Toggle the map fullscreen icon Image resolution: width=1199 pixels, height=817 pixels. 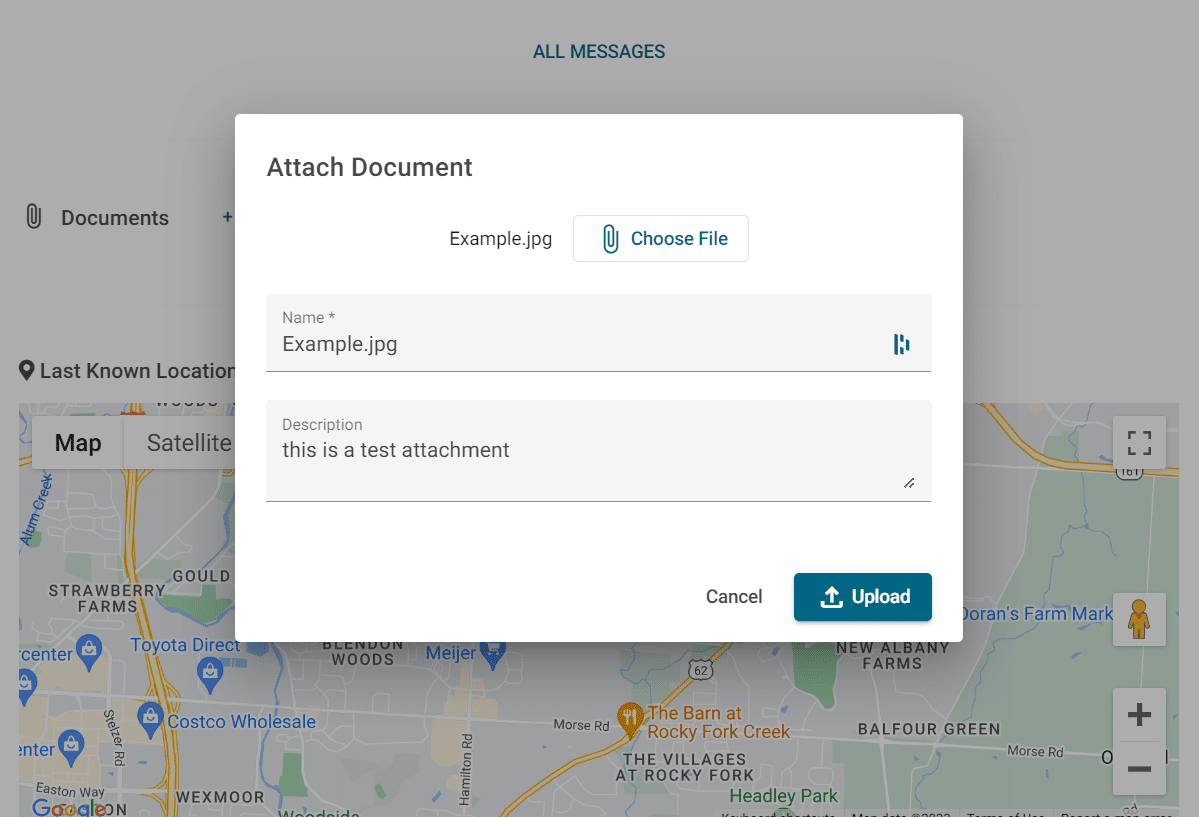pos(1139,443)
